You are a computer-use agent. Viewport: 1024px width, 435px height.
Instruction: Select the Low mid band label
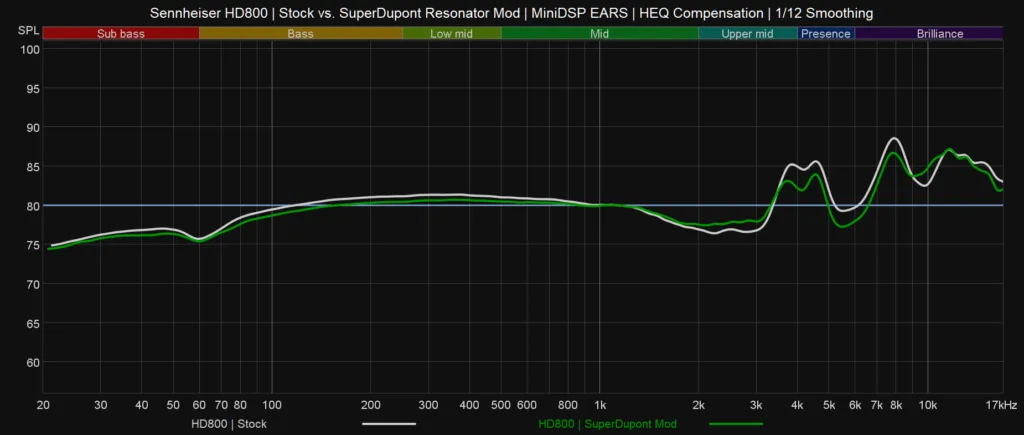click(451, 34)
